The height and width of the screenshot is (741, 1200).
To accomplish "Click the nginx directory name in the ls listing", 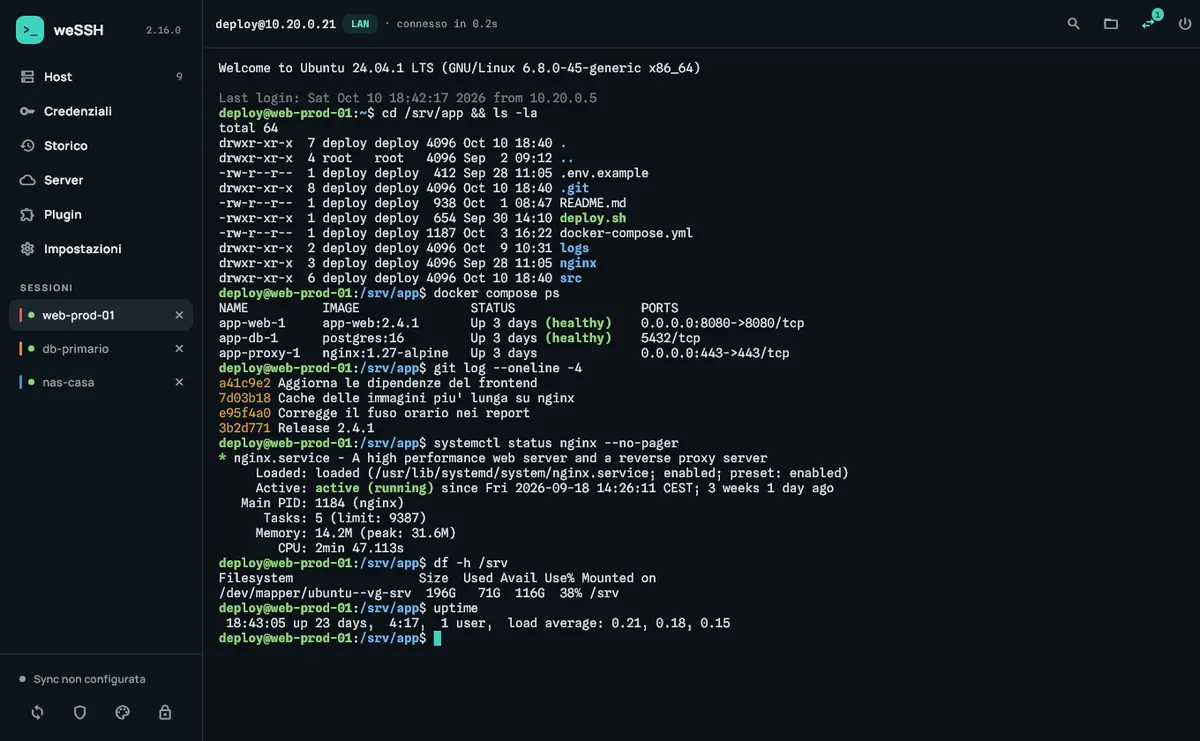I will [x=578, y=263].
